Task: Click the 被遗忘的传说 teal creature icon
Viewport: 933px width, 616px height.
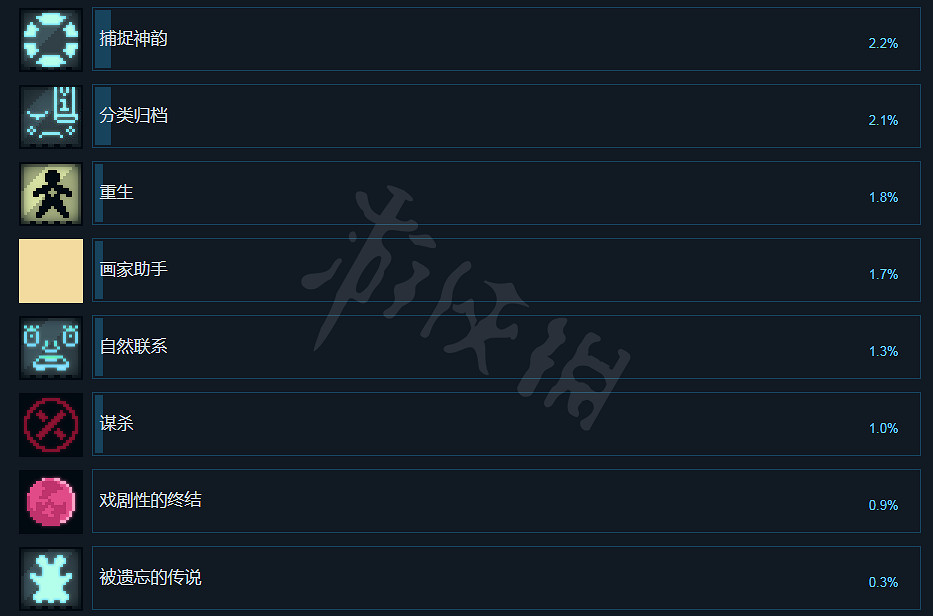Action: tap(51, 579)
